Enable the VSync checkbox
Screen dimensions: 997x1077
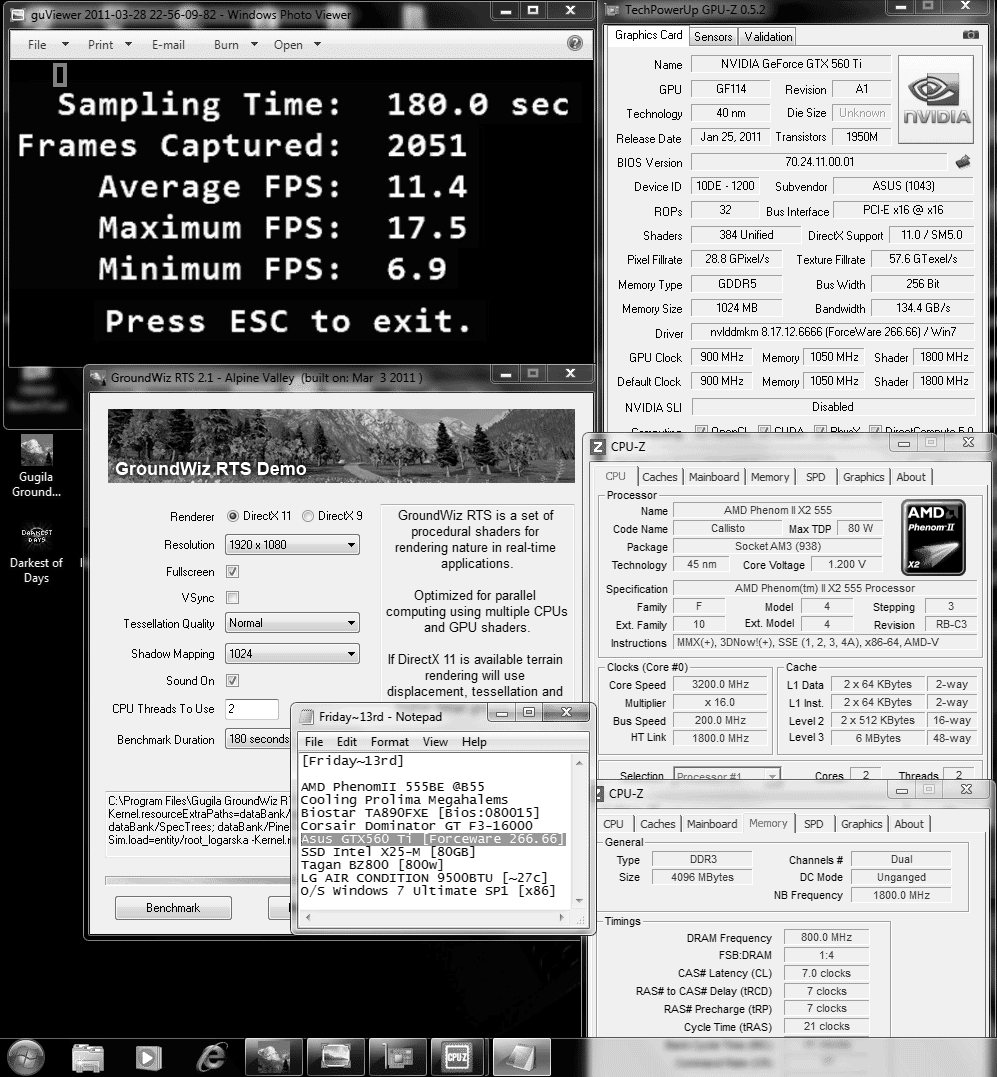233,598
